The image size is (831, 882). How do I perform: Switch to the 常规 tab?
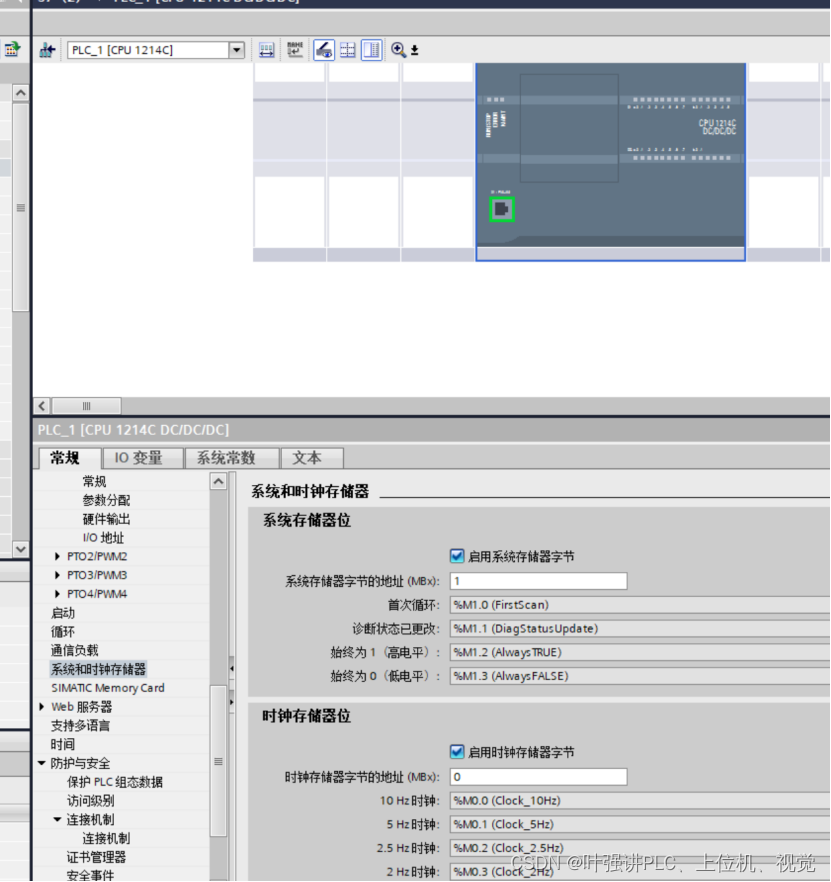(x=65, y=458)
